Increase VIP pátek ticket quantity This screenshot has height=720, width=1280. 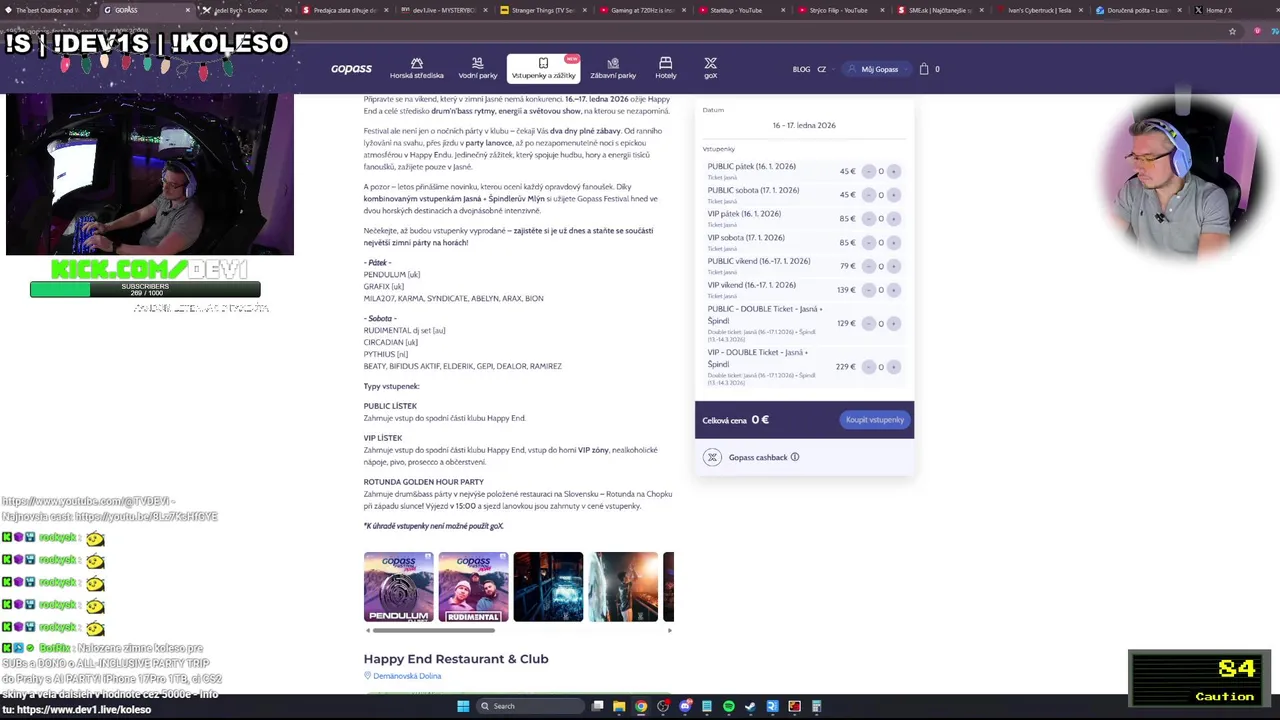click(x=893, y=218)
